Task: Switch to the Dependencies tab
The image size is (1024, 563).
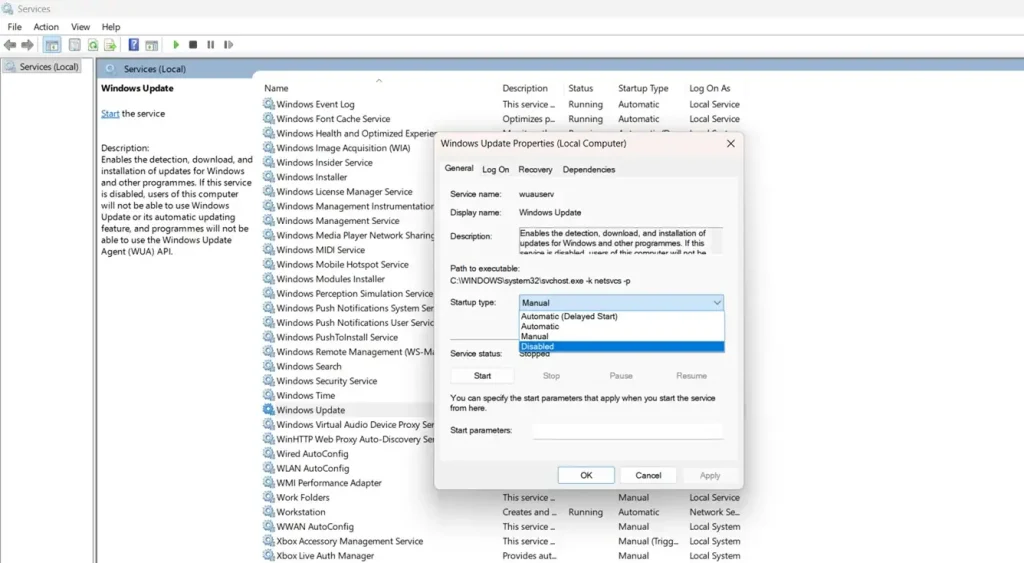Action: (x=589, y=169)
